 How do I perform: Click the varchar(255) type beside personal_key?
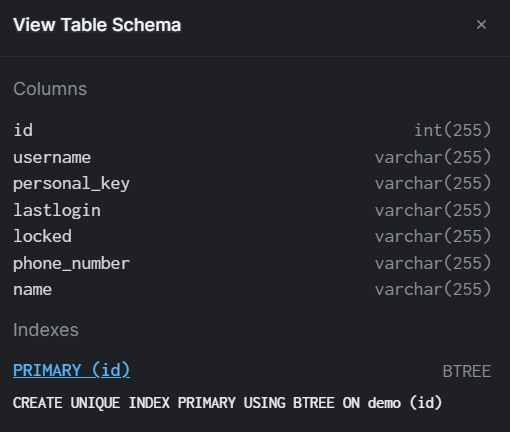(433, 183)
